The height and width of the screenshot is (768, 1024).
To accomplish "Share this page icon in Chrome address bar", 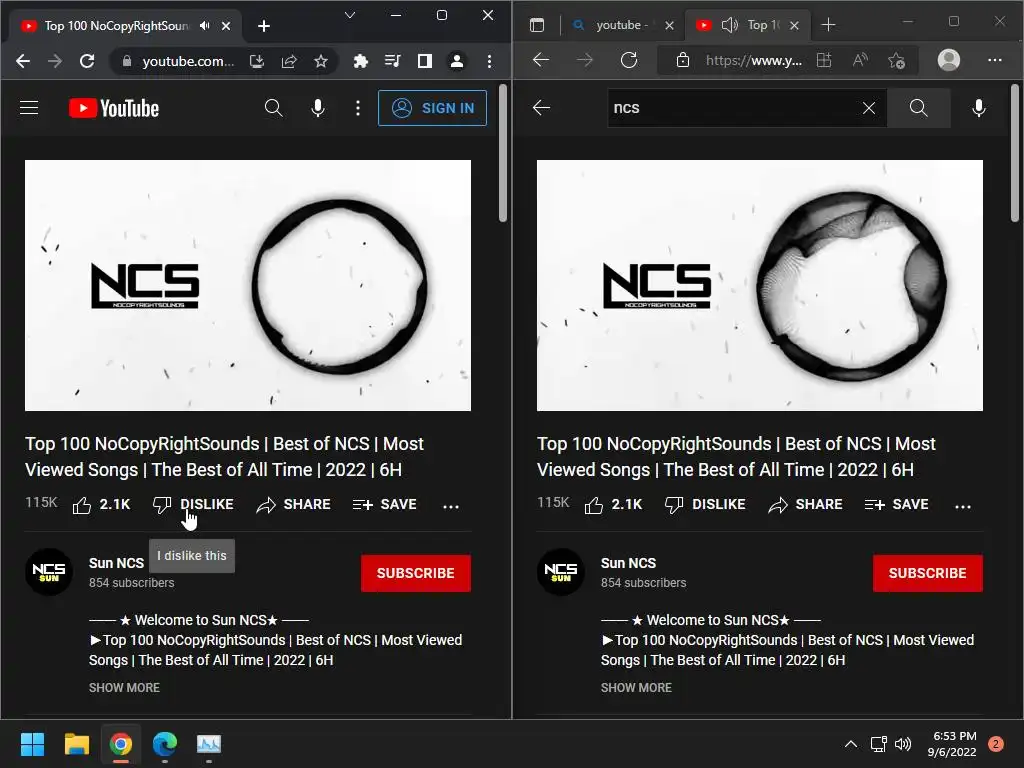I will (x=289, y=61).
